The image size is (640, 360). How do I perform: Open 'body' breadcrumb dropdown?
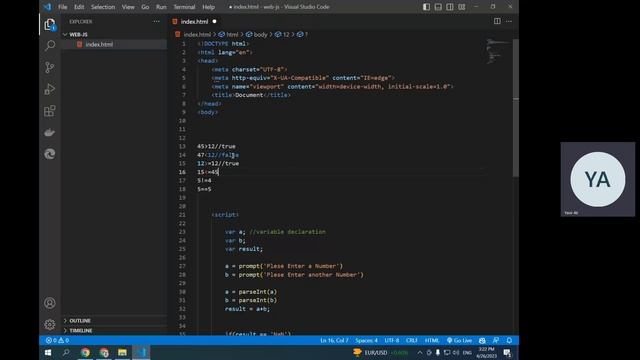[257, 35]
